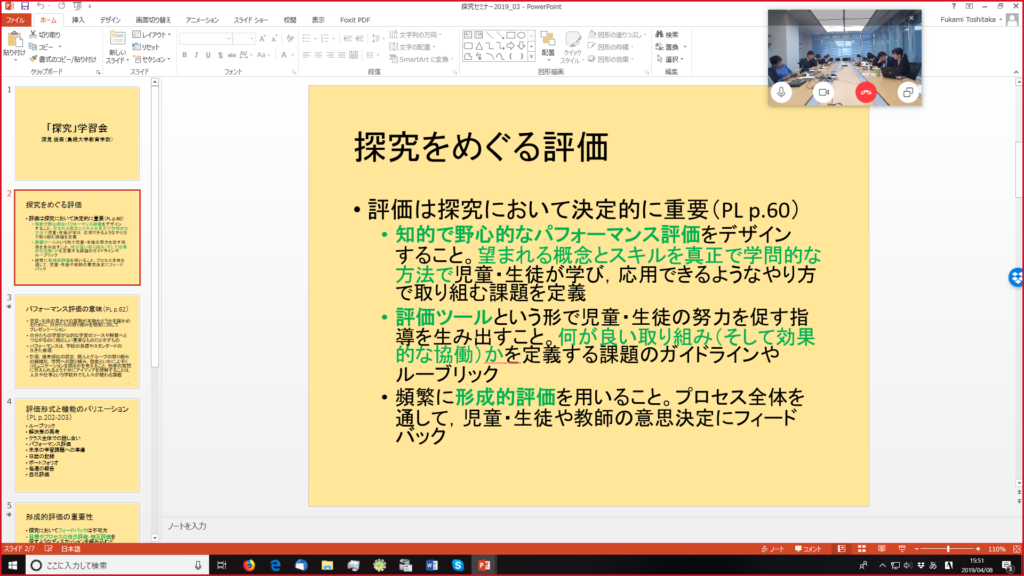The image size is (1024, 576).
Task: Mute microphone in video call window
Action: tap(782, 92)
